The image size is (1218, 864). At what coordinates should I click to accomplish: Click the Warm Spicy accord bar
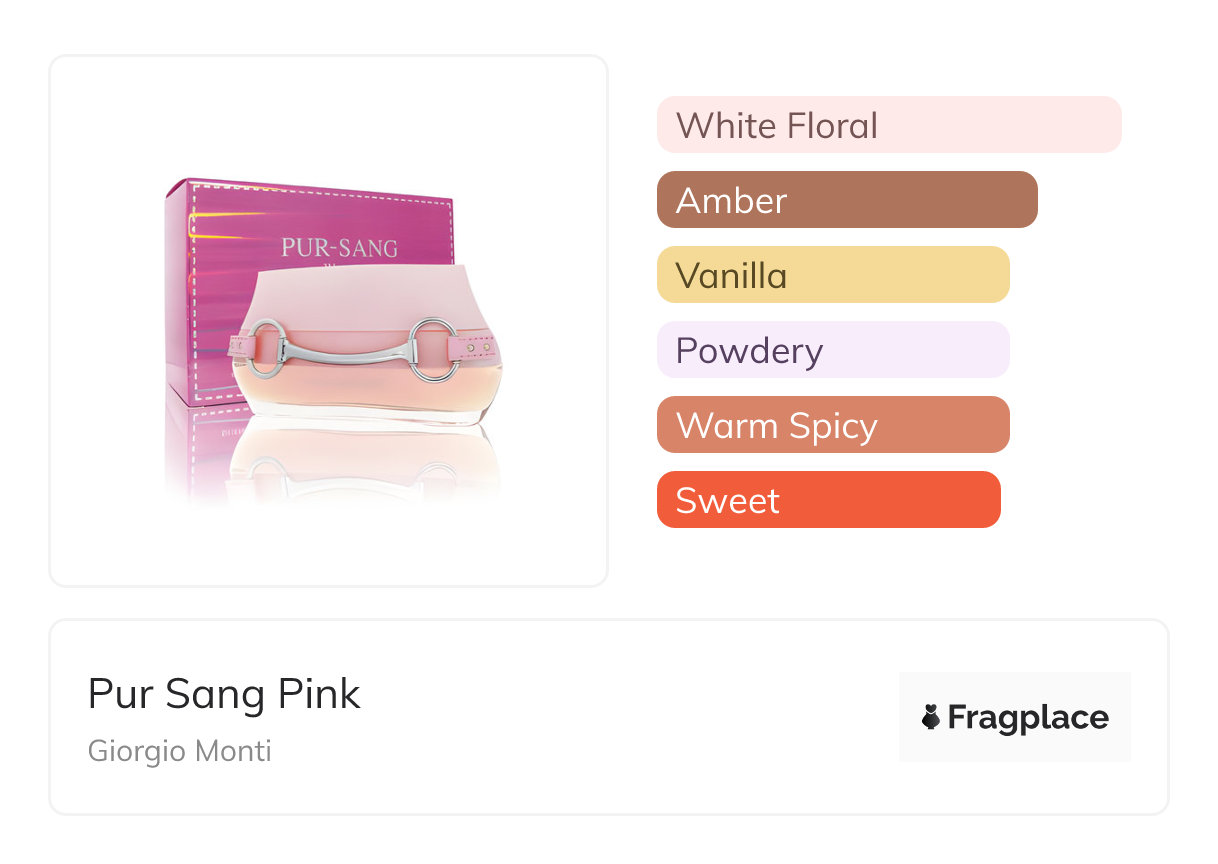tap(832, 425)
